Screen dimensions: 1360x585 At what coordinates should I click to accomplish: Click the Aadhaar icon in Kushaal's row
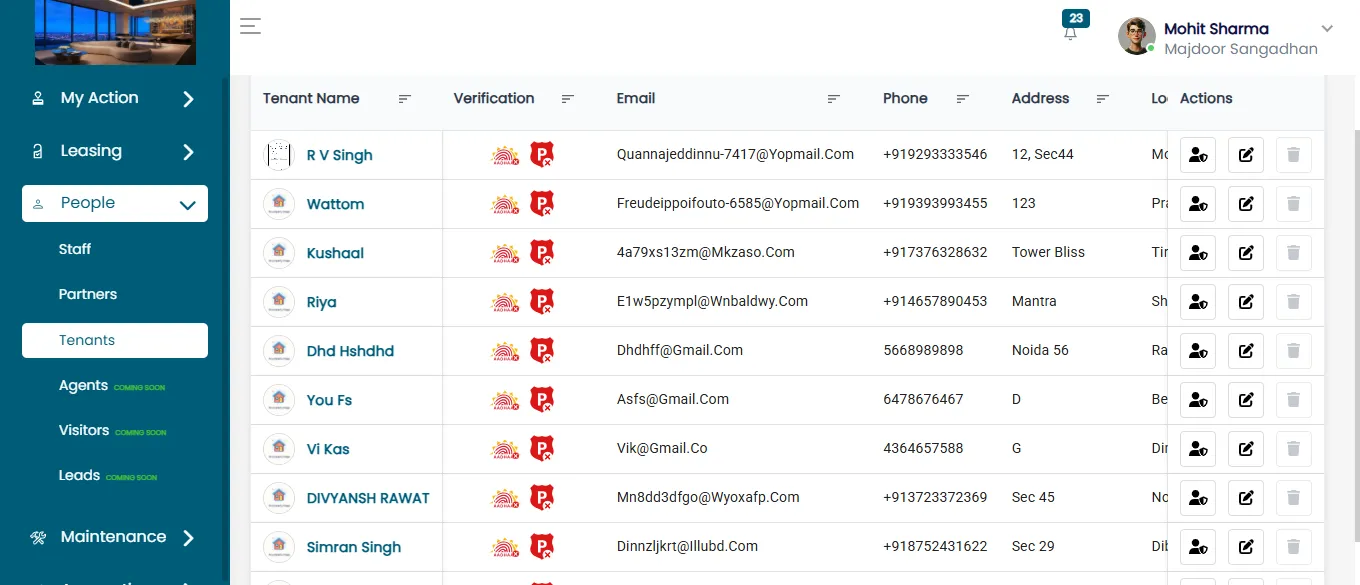click(505, 253)
